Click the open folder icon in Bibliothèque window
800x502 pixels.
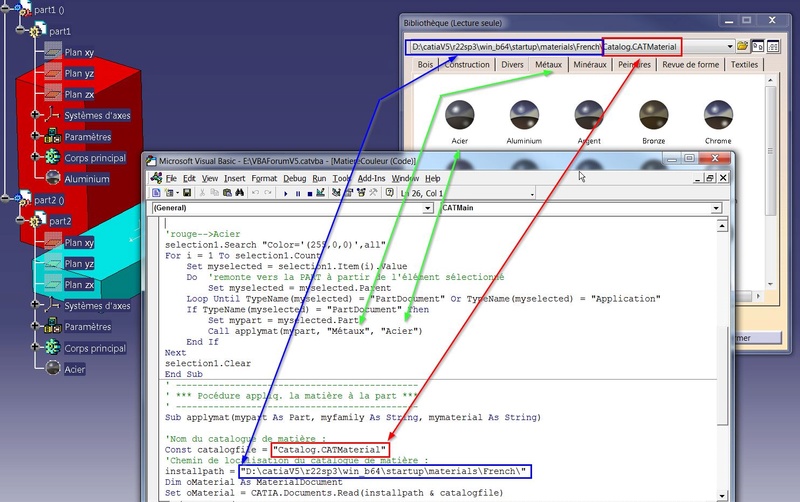[742, 46]
